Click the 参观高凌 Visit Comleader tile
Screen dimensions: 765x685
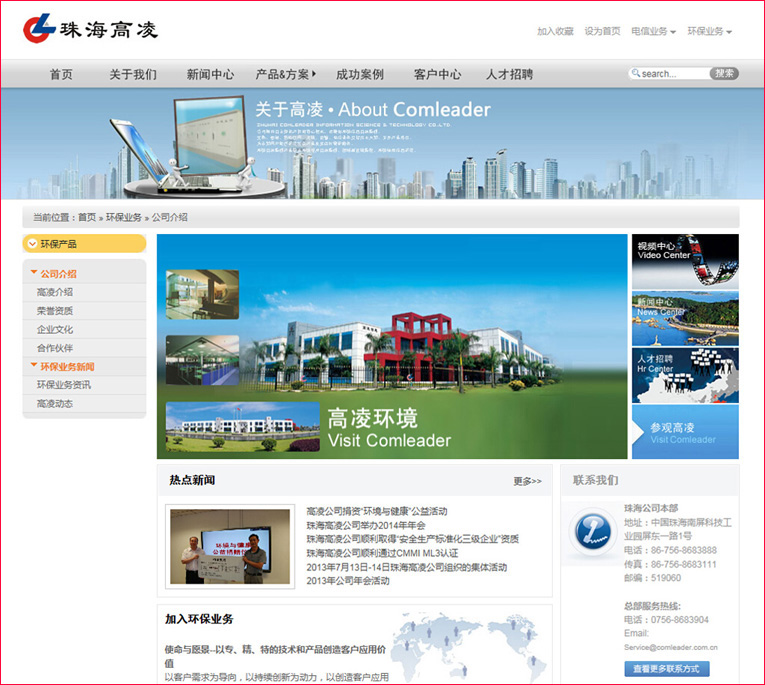tap(685, 432)
